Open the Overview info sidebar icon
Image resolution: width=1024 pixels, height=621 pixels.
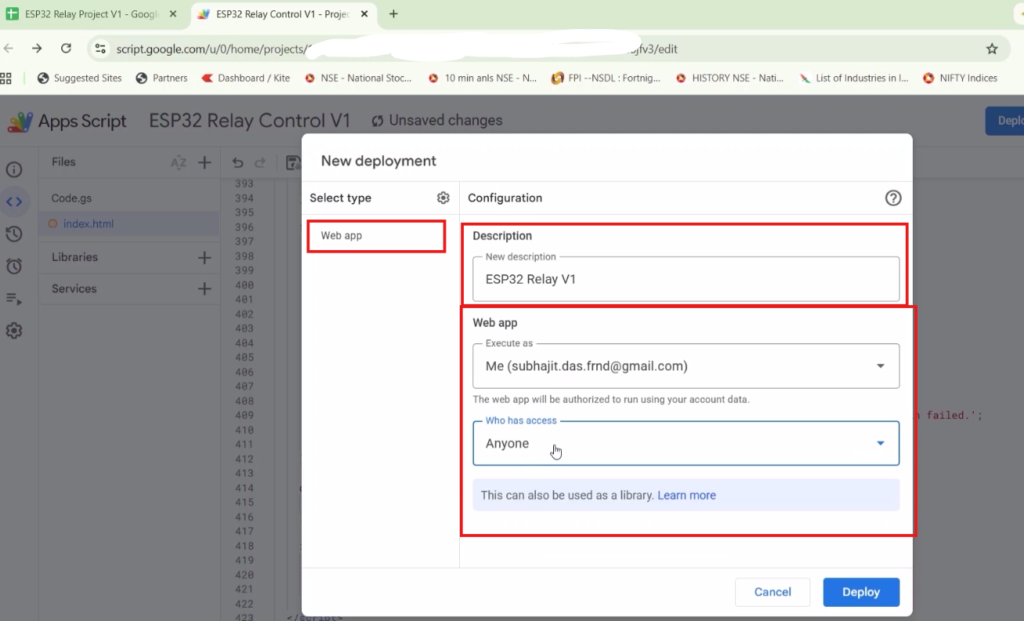coord(14,170)
